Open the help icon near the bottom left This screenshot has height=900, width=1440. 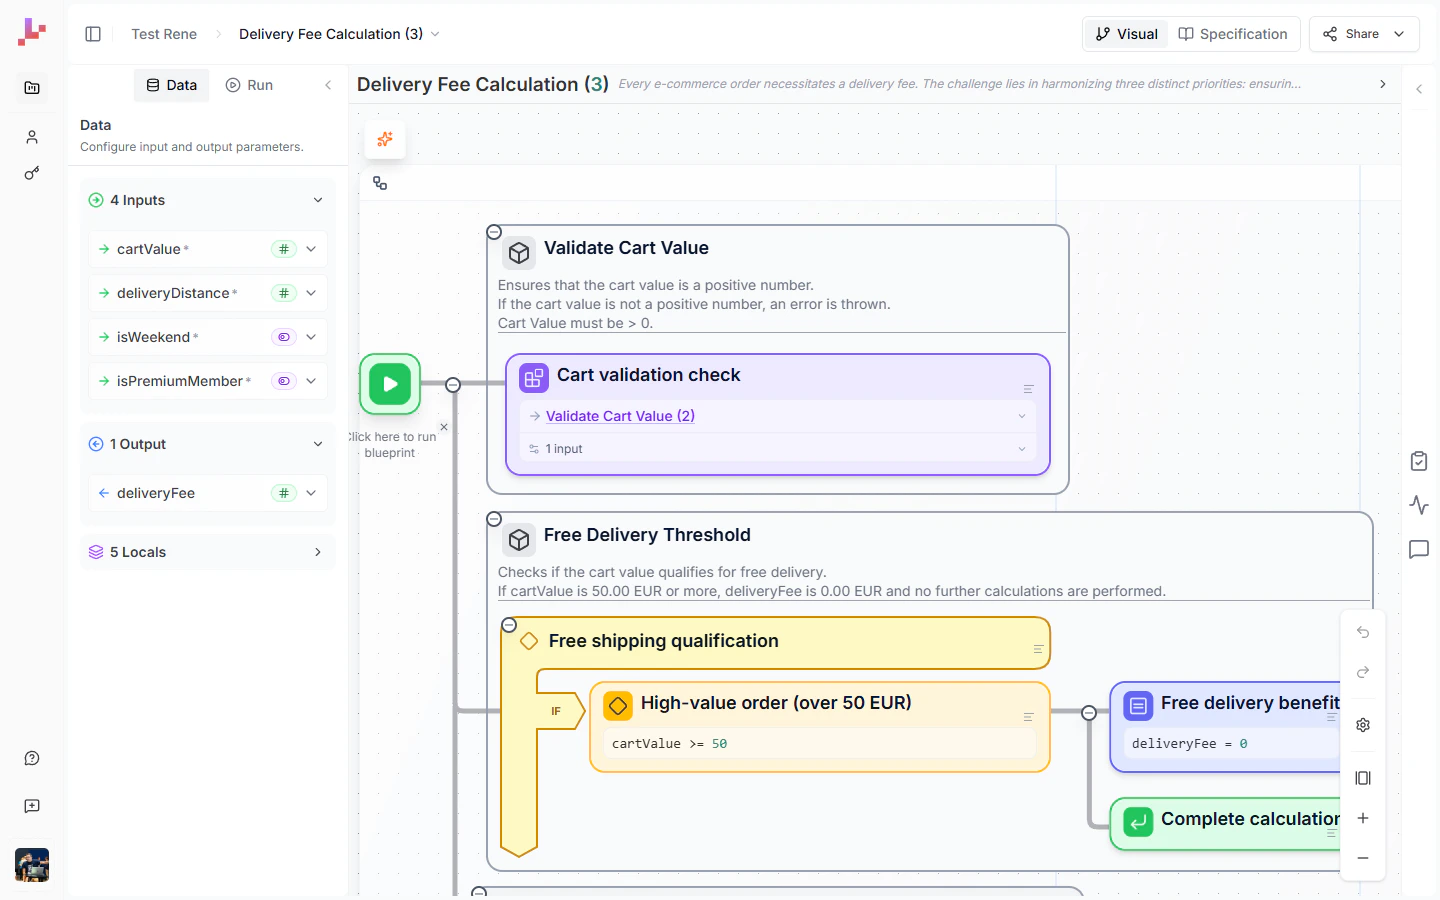point(31,758)
